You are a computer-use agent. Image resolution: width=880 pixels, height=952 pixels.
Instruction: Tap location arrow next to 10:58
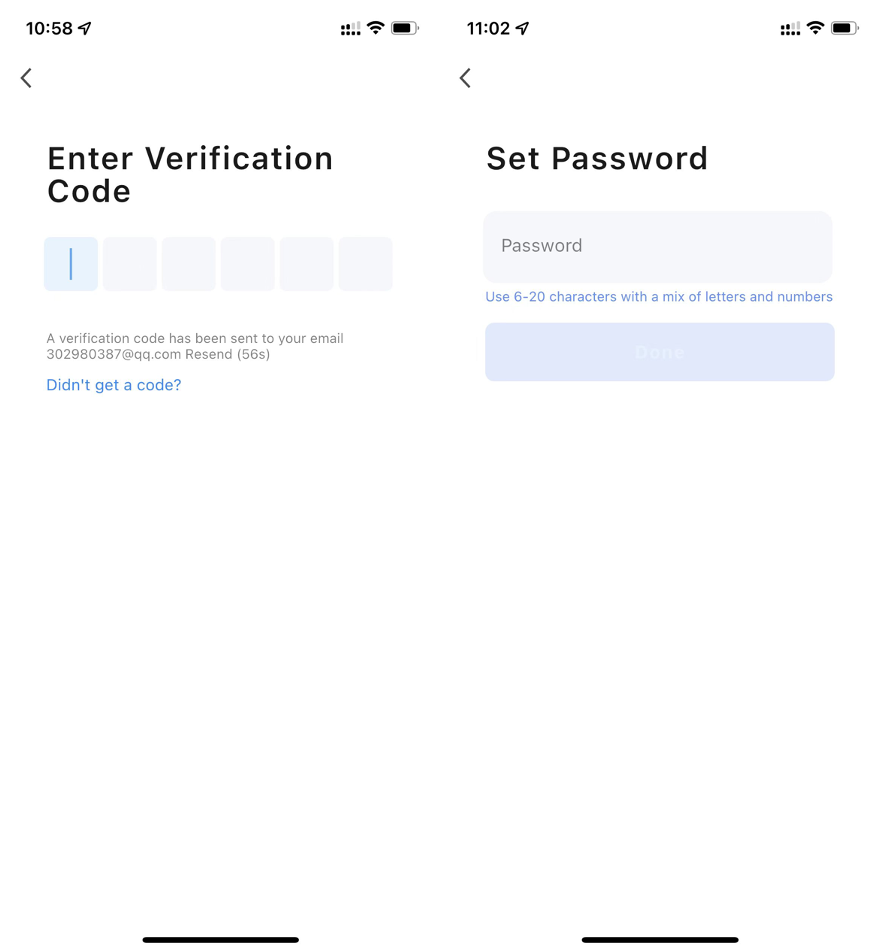pos(85,29)
